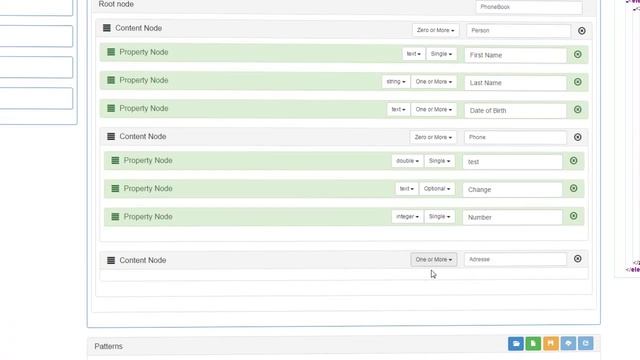Screen dimensions: 640x360
Task: Open the One or More dropdown for Adresse
Action: [433, 260]
